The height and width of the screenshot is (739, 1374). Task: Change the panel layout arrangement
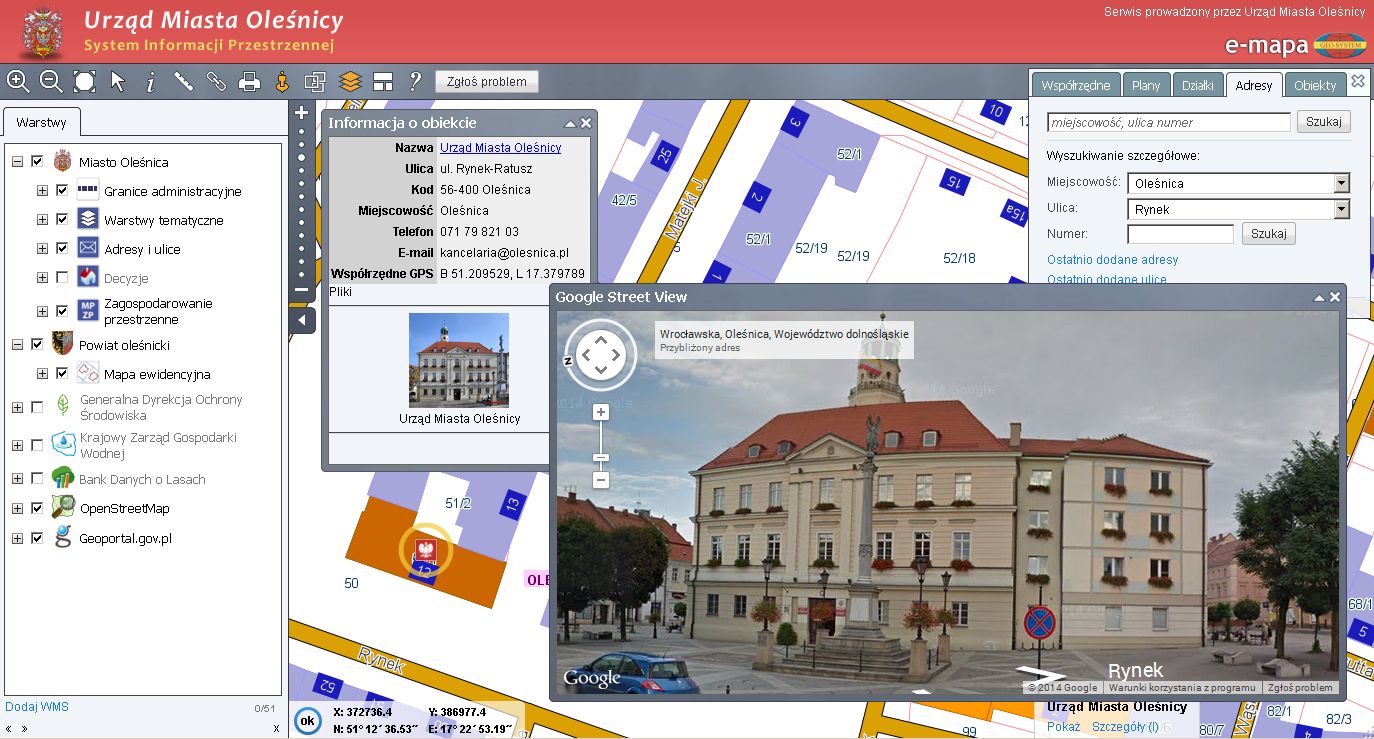coord(382,81)
